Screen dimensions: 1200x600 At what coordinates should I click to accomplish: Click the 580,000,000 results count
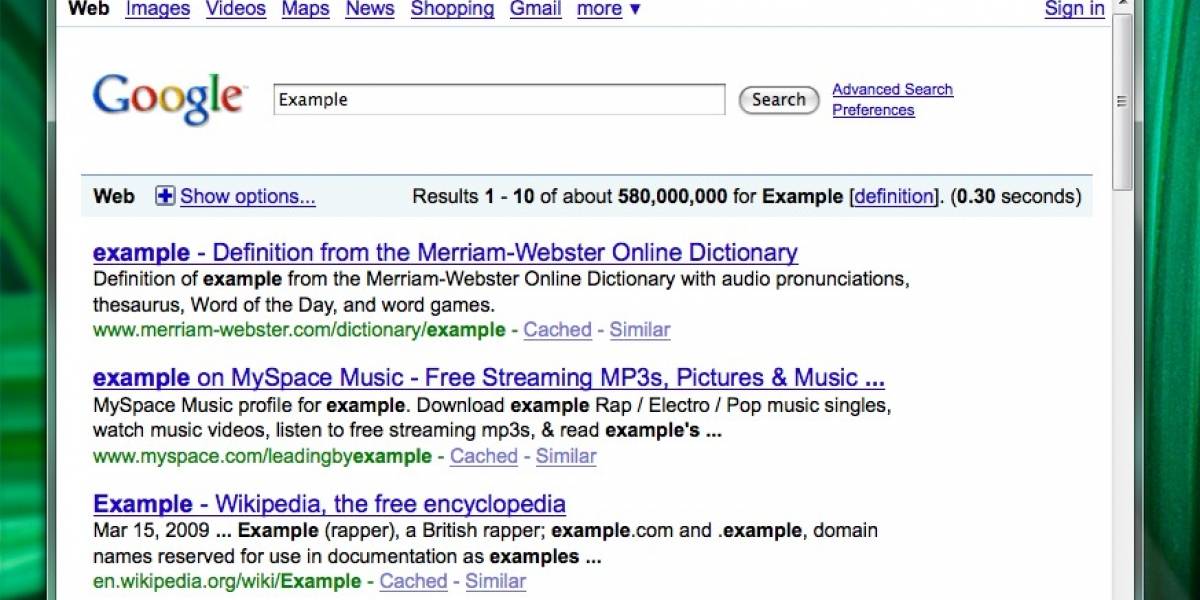coord(672,196)
